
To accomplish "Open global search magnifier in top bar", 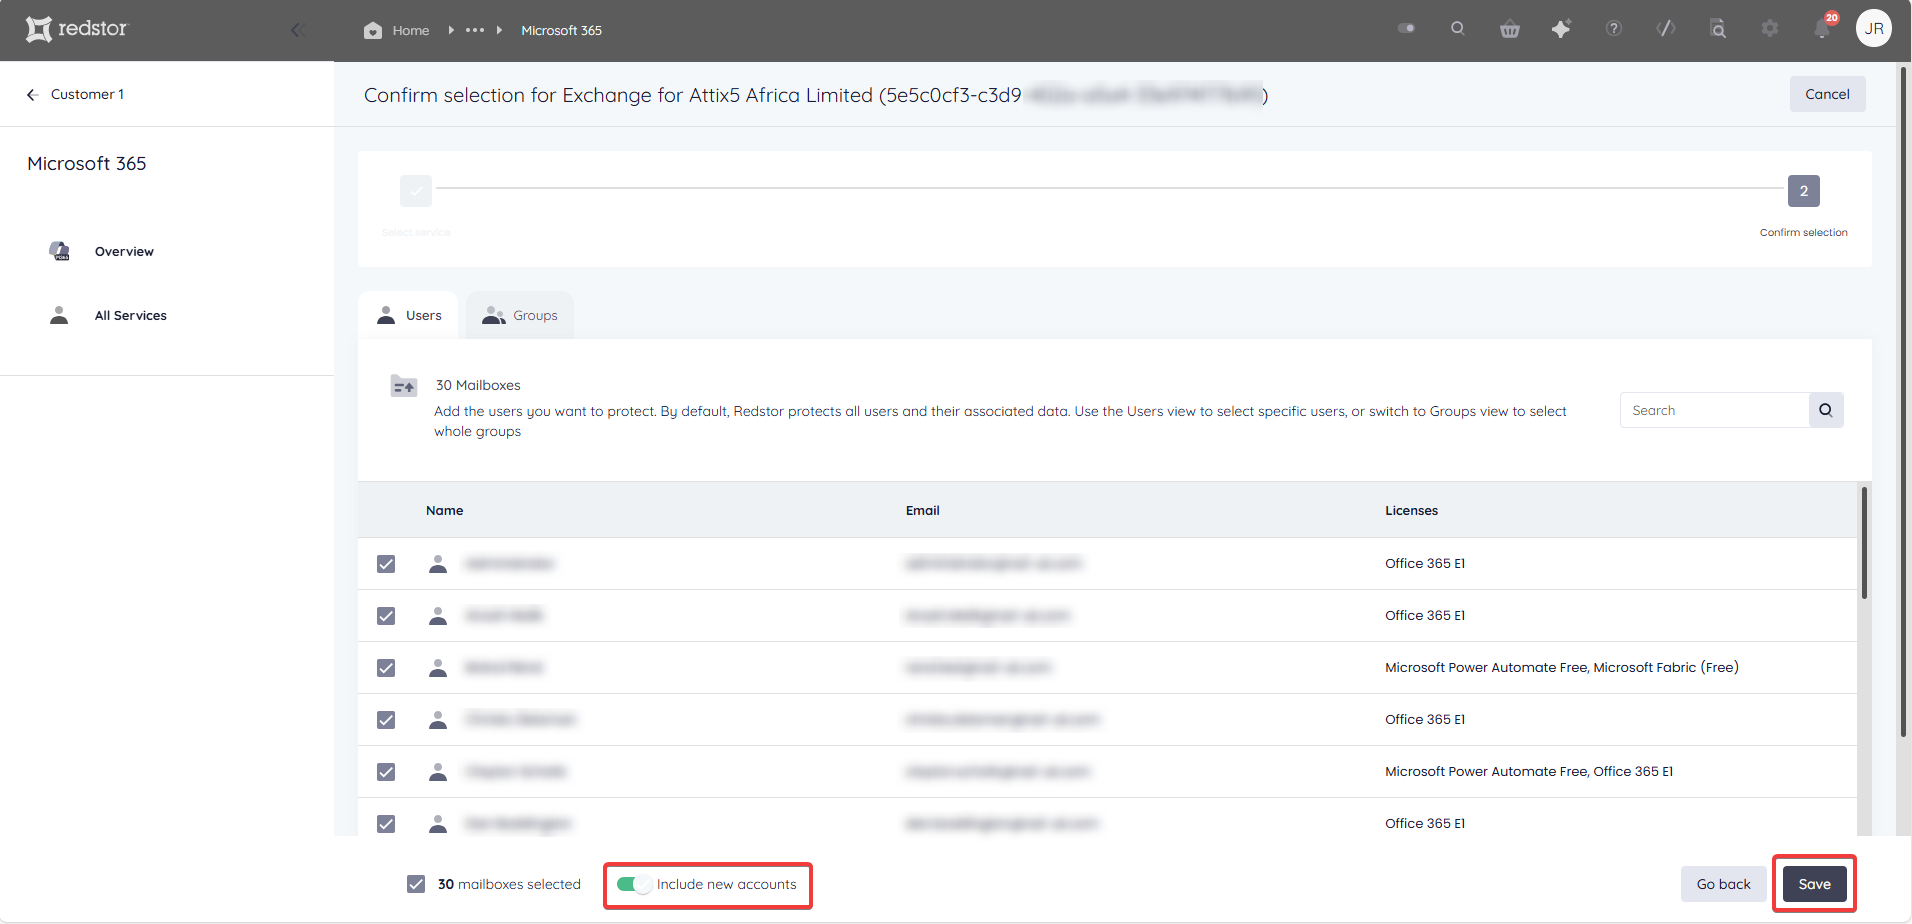I will (x=1457, y=28).
